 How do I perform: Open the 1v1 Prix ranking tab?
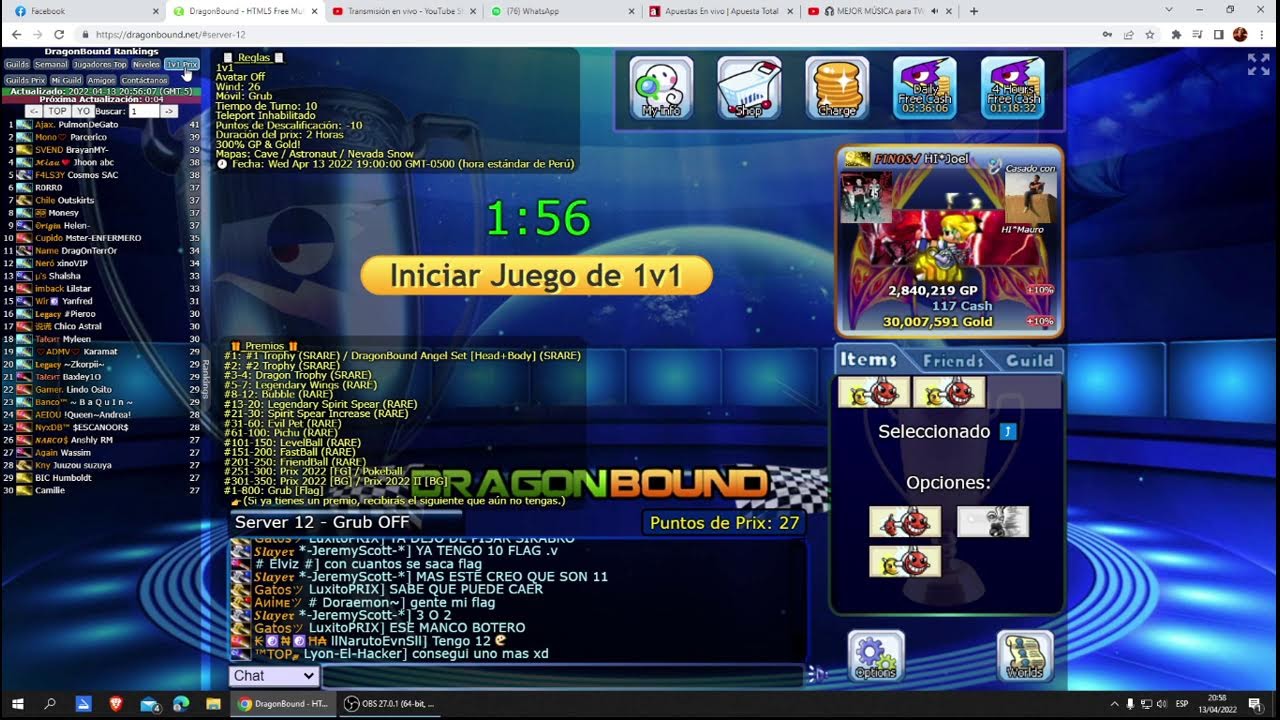[x=182, y=64]
